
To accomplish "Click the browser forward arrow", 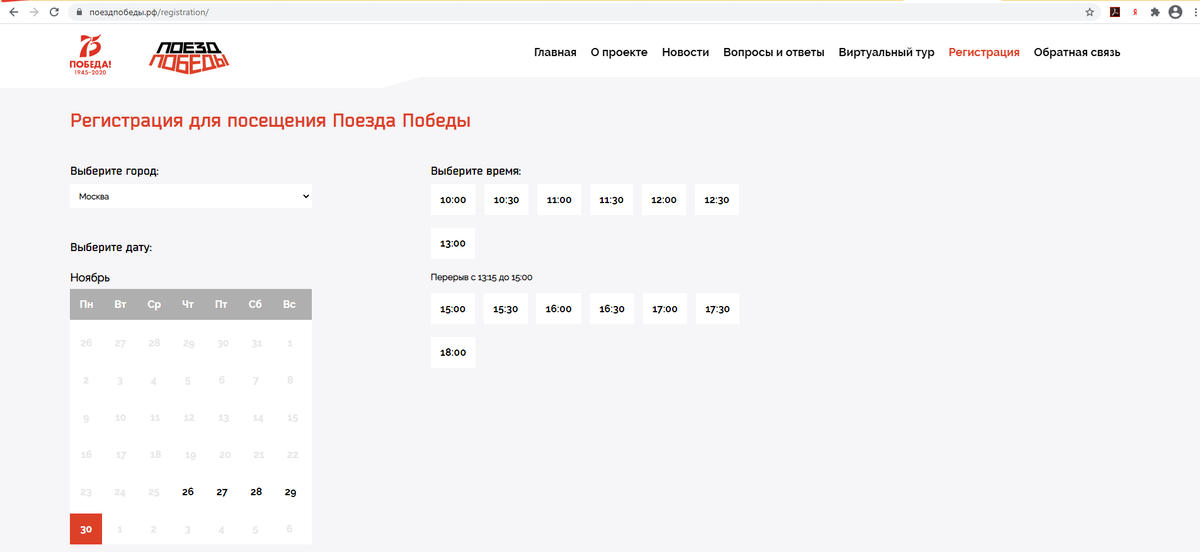I will click(35, 12).
